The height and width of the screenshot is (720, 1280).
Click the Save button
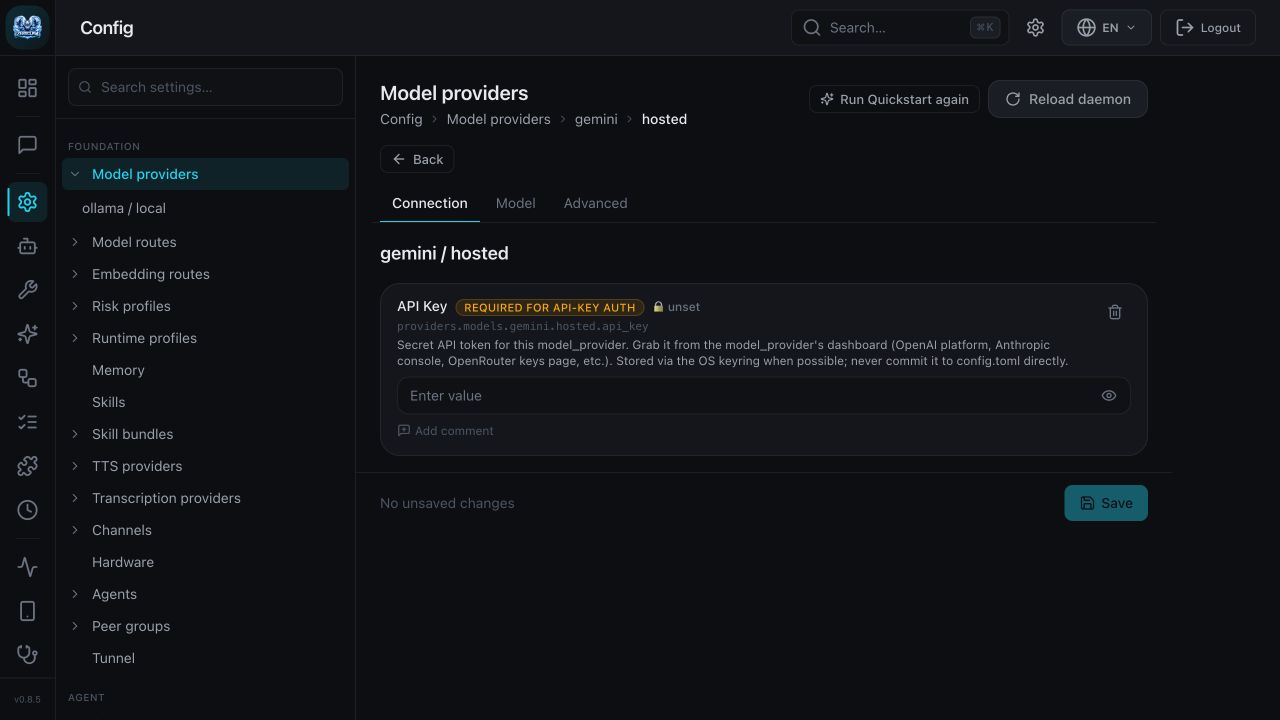point(1106,503)
